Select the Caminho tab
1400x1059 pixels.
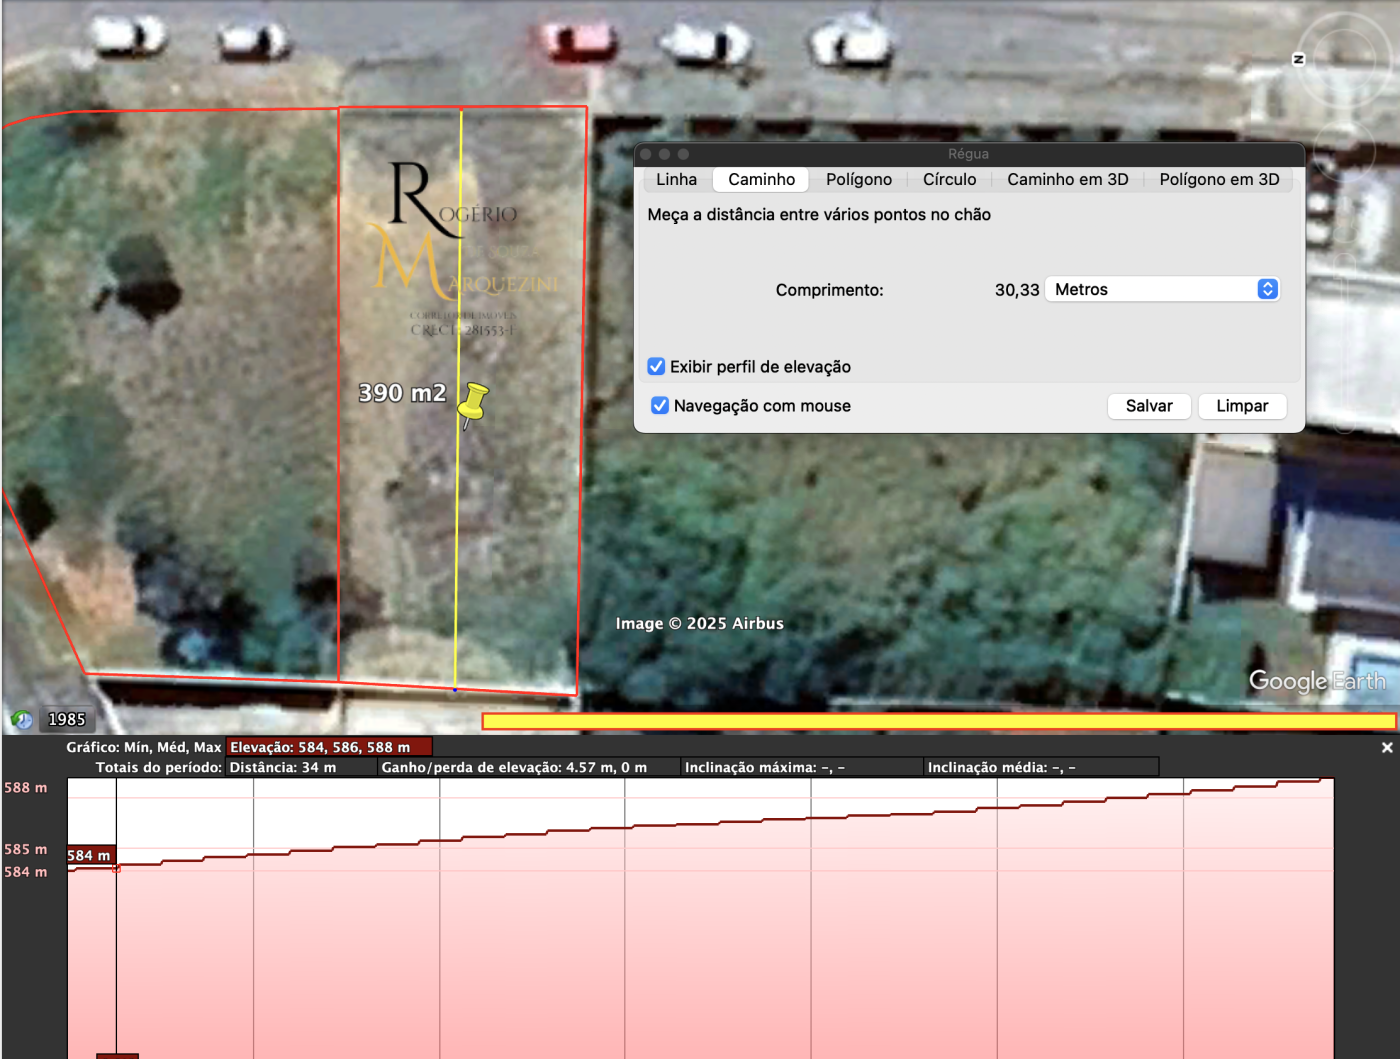pyautogui.click(x=762, y=180)
